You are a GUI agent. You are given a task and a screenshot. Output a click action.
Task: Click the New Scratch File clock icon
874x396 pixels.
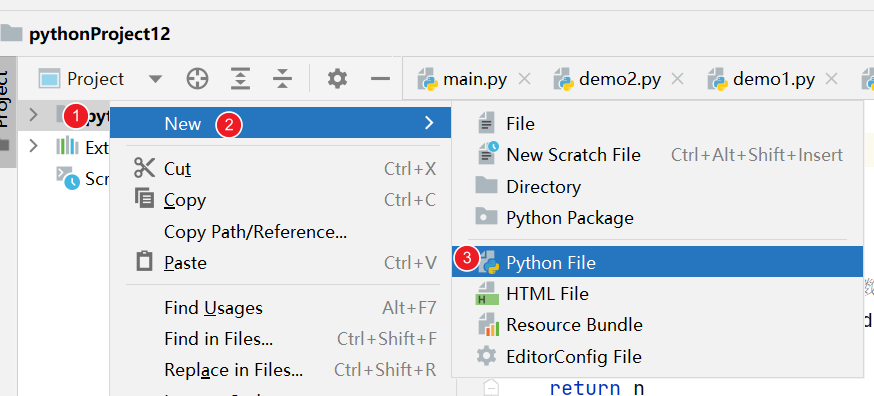point(489,153)
